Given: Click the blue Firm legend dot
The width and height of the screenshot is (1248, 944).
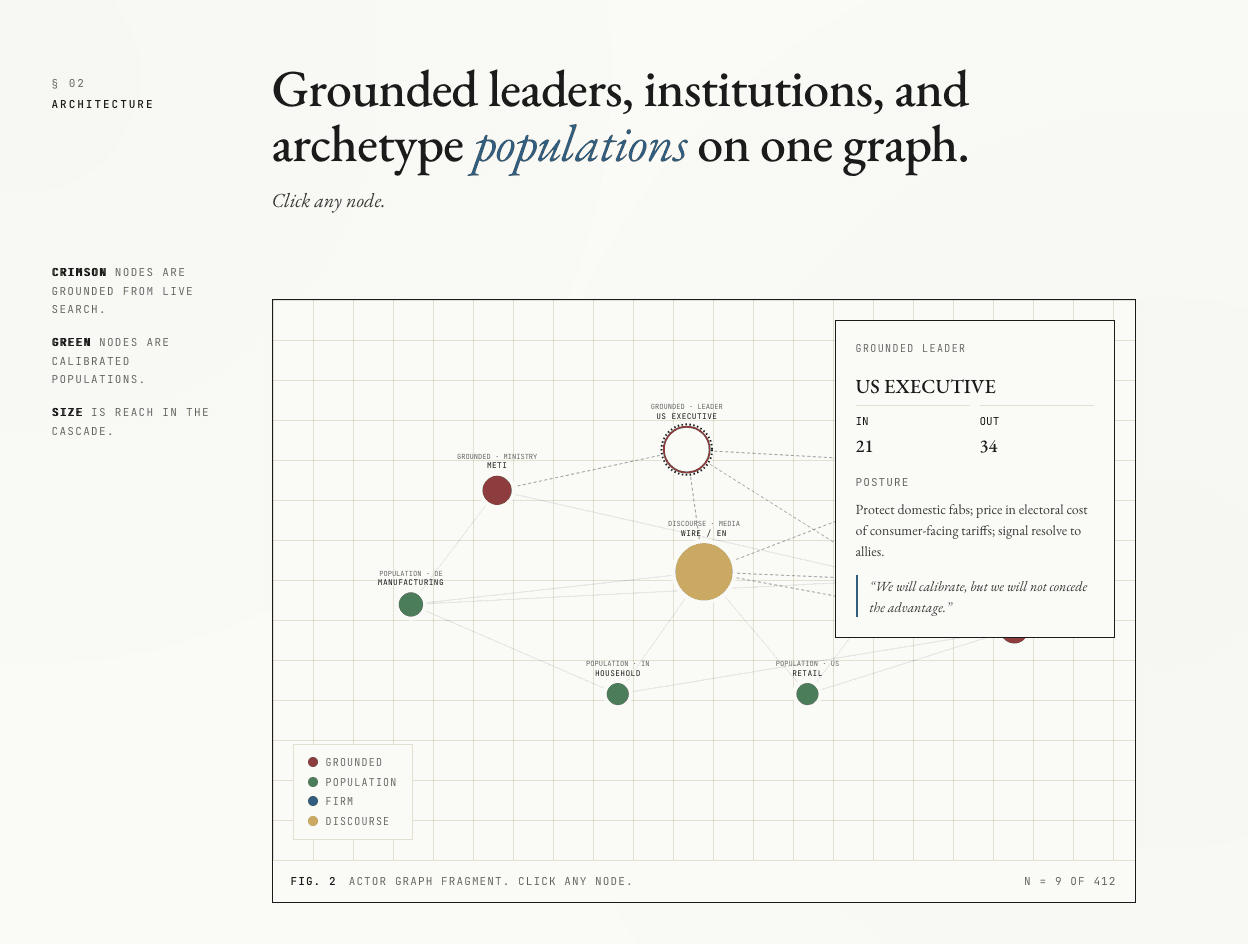Looking at the screenshot, I should point(313,801).
